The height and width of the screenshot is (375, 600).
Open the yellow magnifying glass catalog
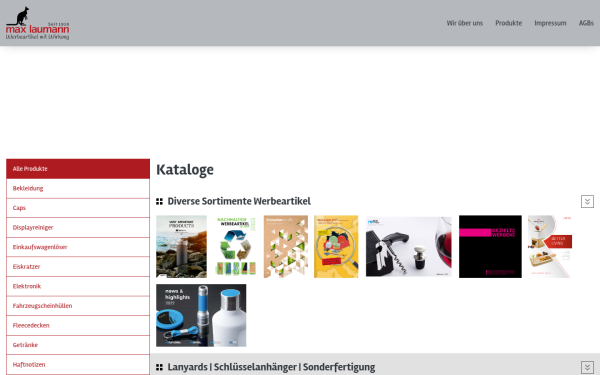coord(336,246)
